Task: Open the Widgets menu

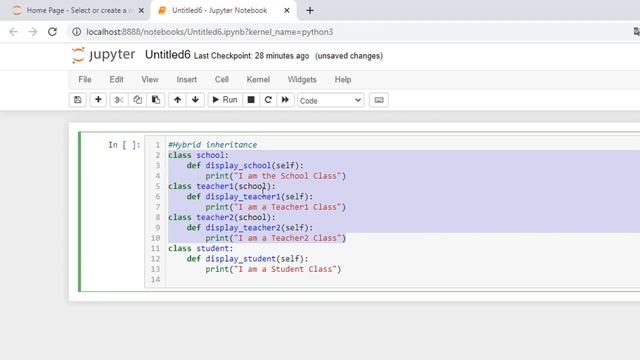Action: [x=302, y=80]
